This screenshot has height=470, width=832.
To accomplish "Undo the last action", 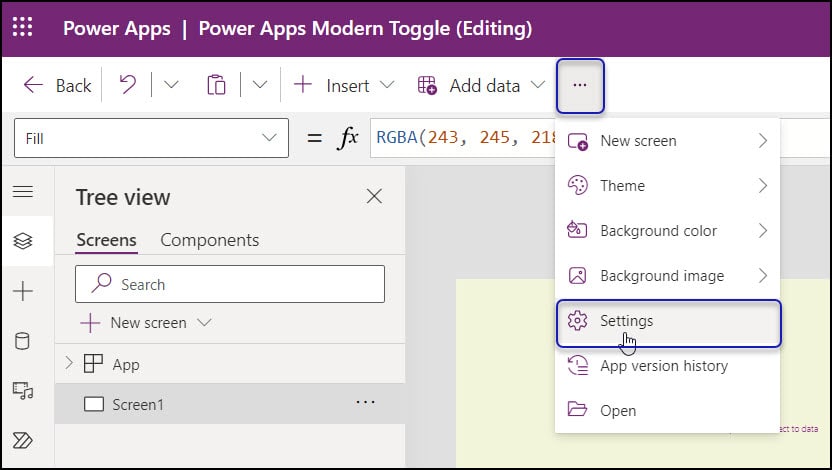I will (127, 85).
